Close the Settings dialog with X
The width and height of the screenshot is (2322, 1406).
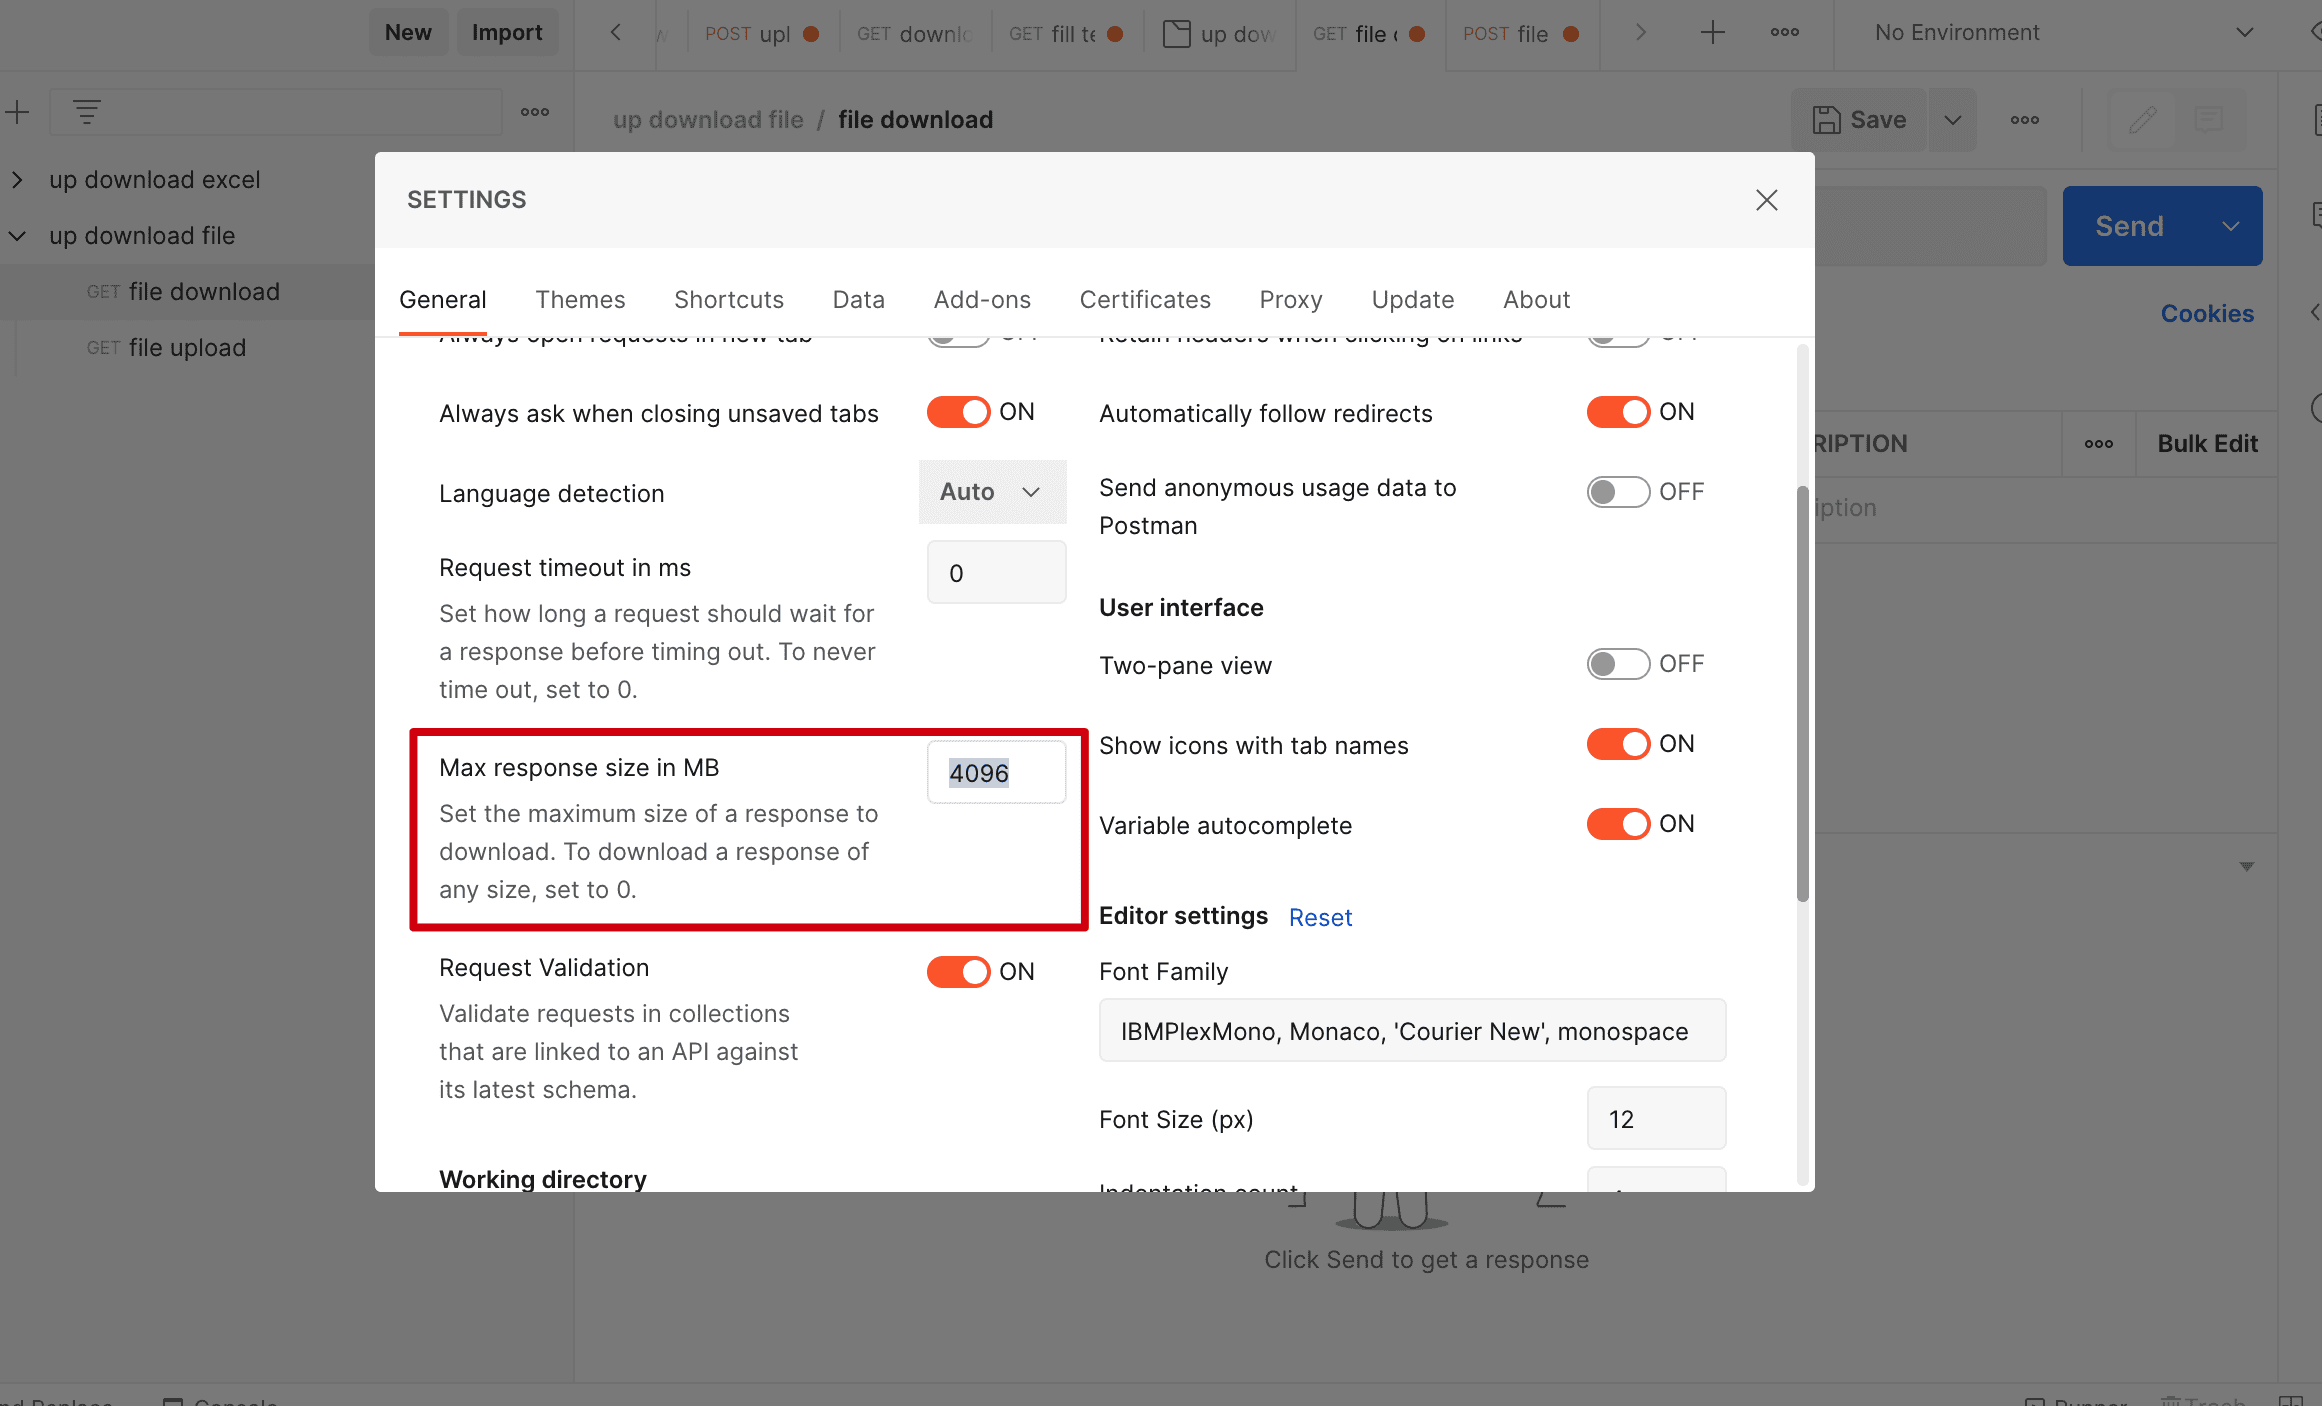click(1766, 200)
